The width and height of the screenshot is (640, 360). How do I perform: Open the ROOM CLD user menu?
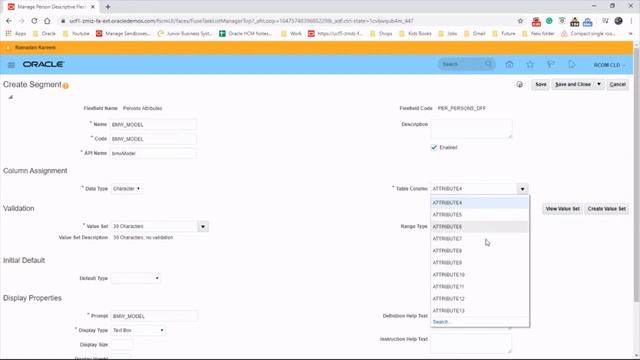pyautogui.click(x=609, y=65)
